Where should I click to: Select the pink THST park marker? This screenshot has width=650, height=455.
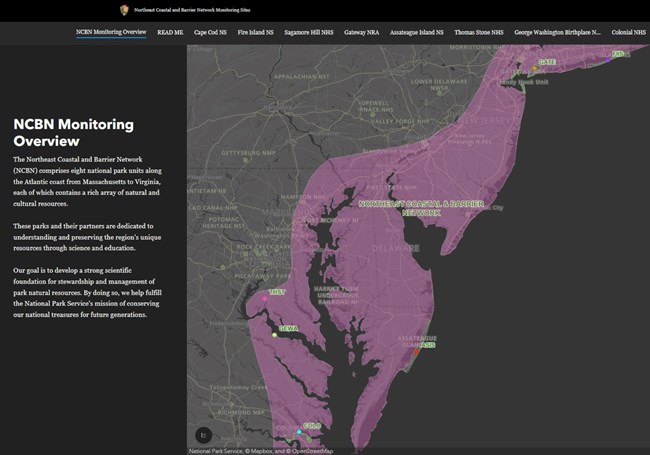click(x=265, y=298)
